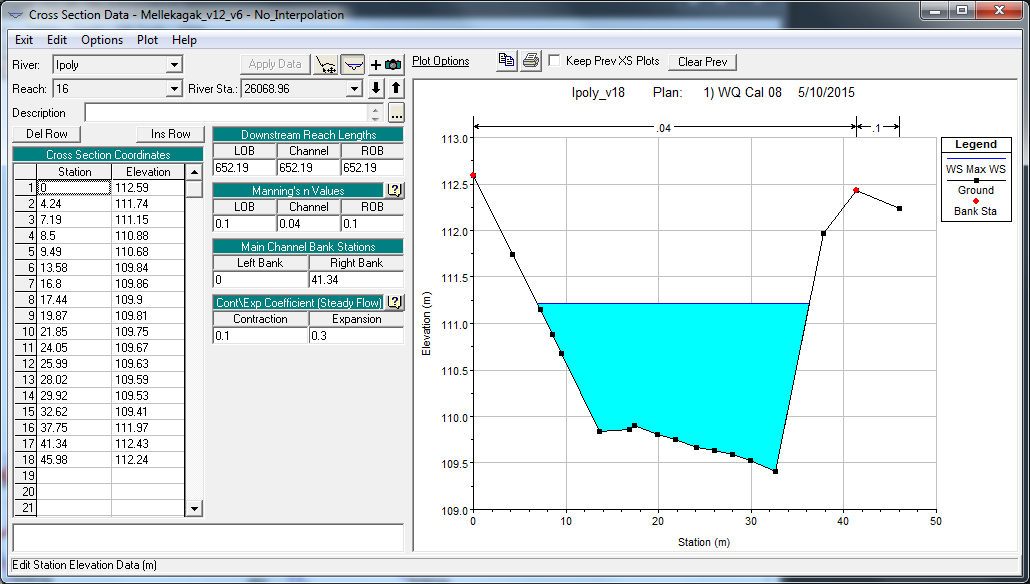Open help for Cont\Exp Coefficient
Screen dimensions: 1030x584
[x=394, y=302]
